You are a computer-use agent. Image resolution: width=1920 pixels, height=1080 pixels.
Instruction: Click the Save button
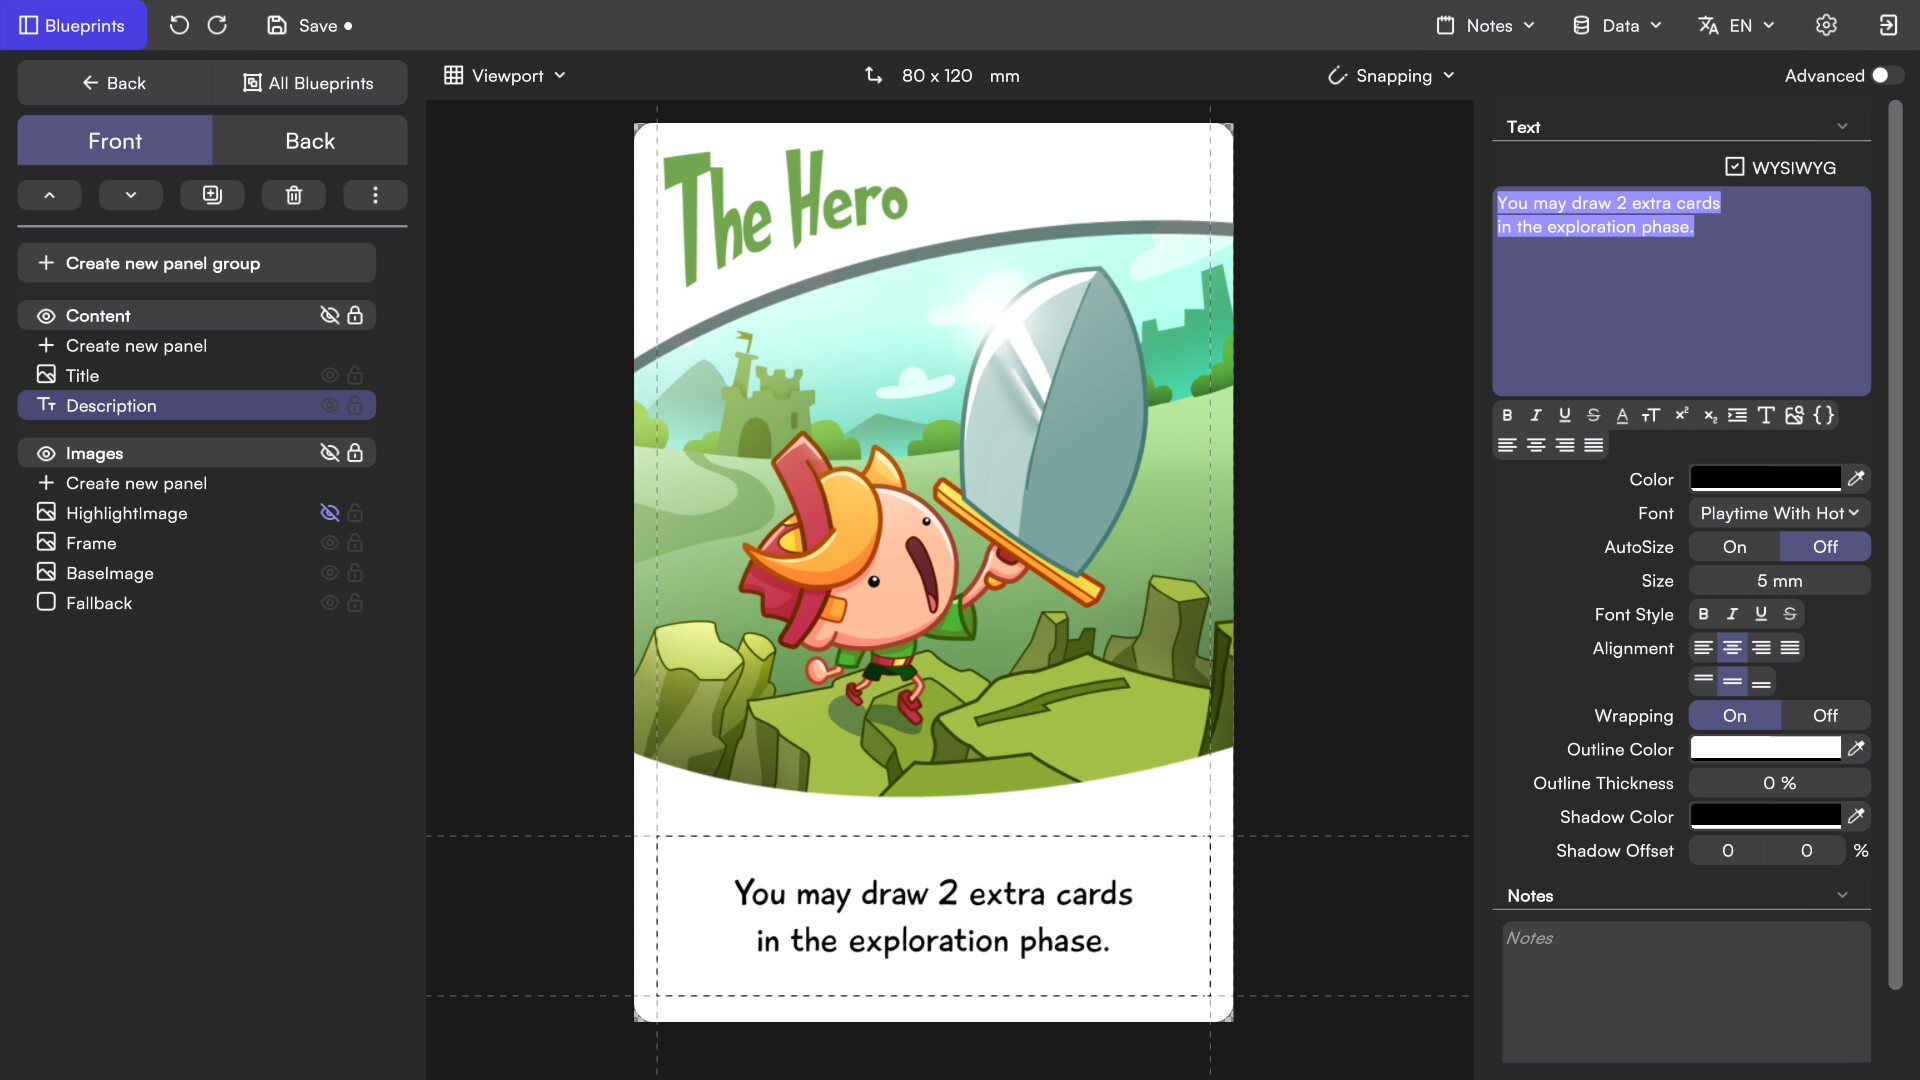(309, 25)
